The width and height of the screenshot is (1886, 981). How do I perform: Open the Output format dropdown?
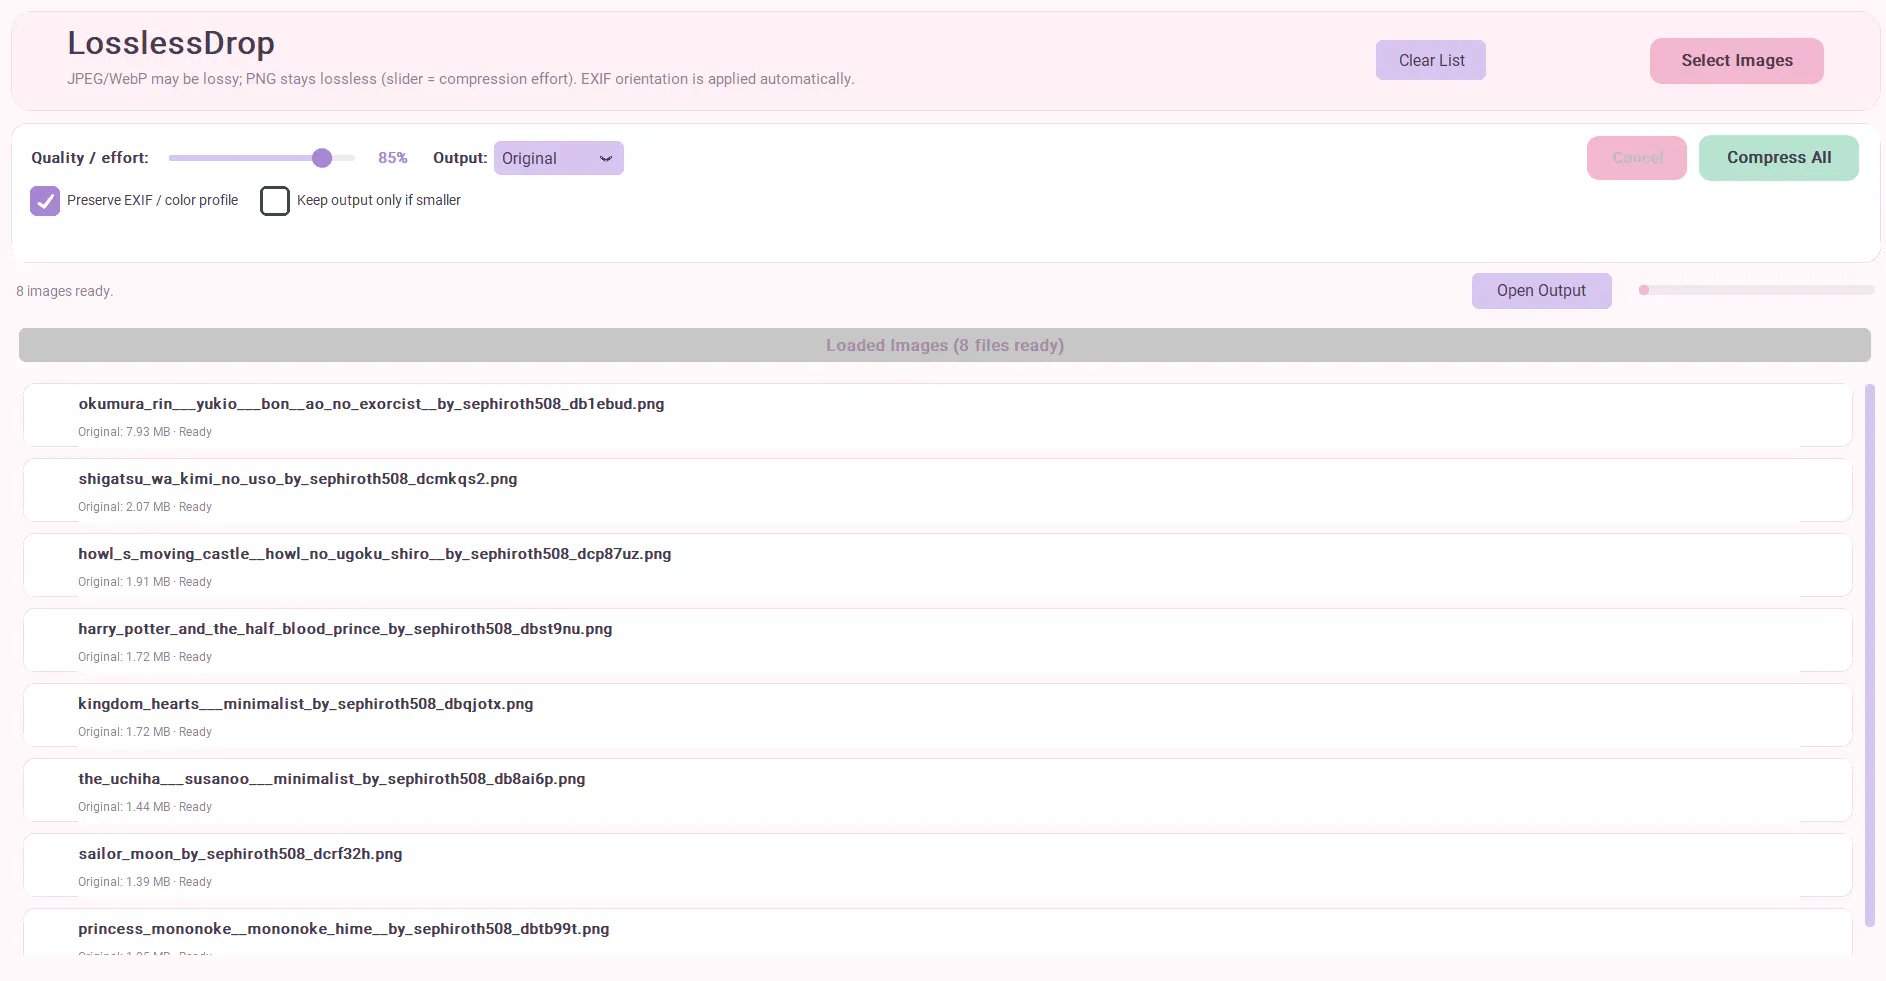(558, 158)
